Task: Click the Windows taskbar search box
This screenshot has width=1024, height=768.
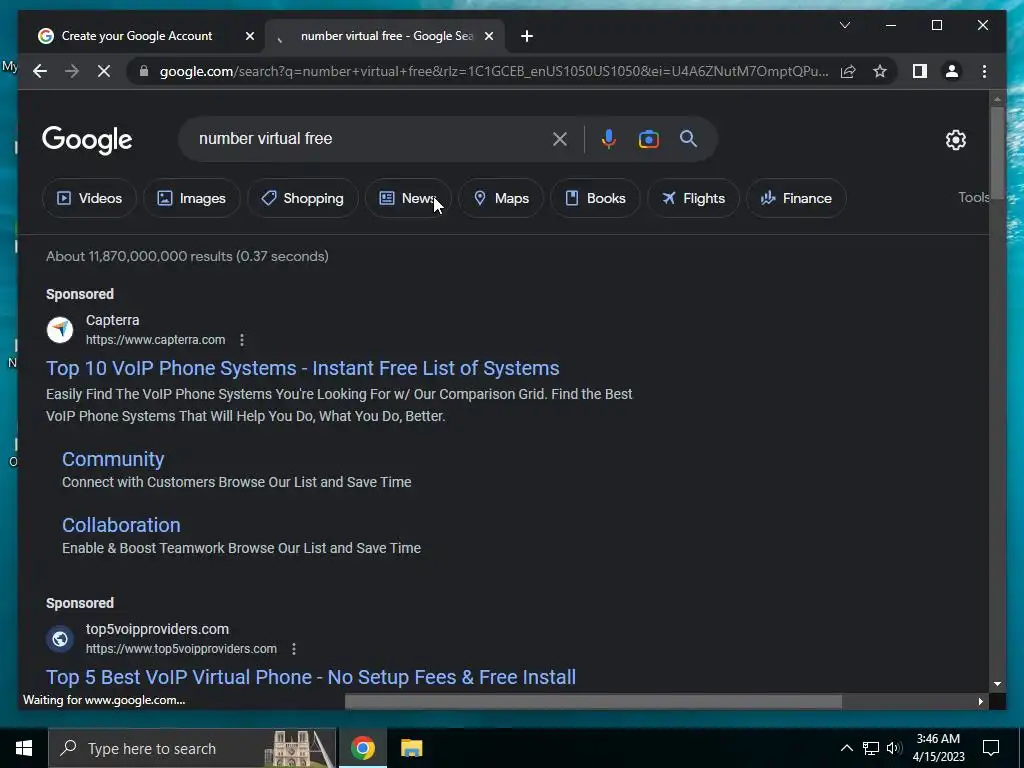Action: (x=193, y=748)
